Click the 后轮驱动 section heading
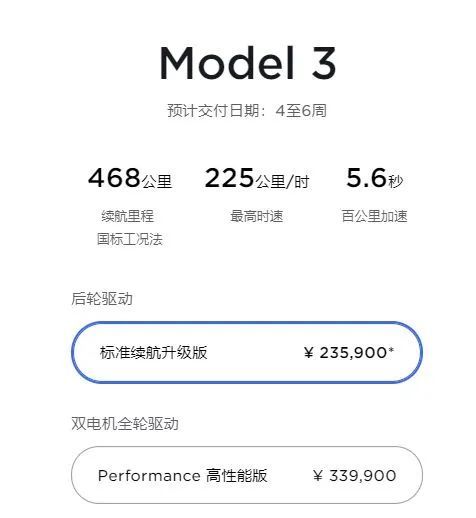The height and width of the screenshot is (518, 476). (102, 298)
